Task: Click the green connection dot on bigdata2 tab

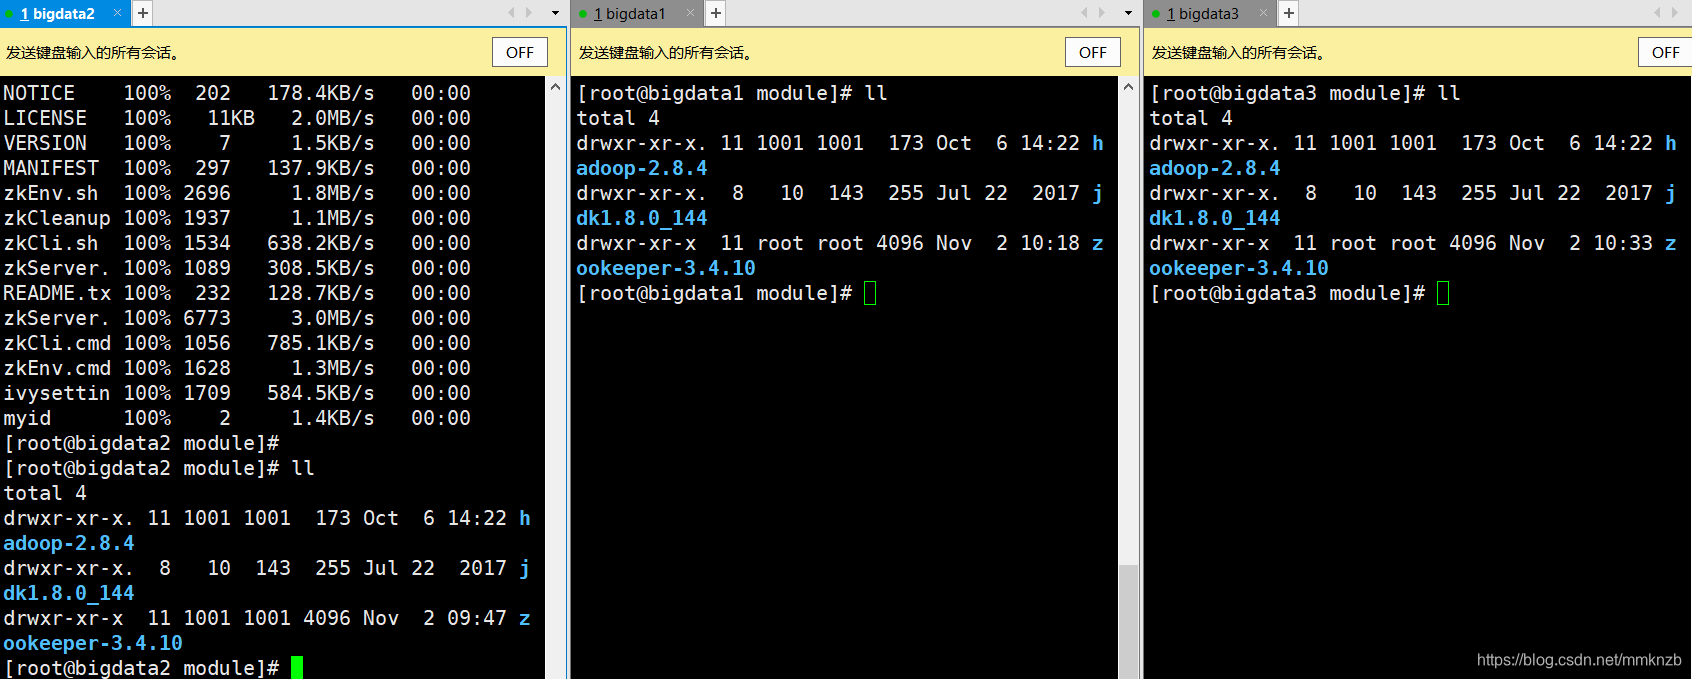Action: click(10, 14)
